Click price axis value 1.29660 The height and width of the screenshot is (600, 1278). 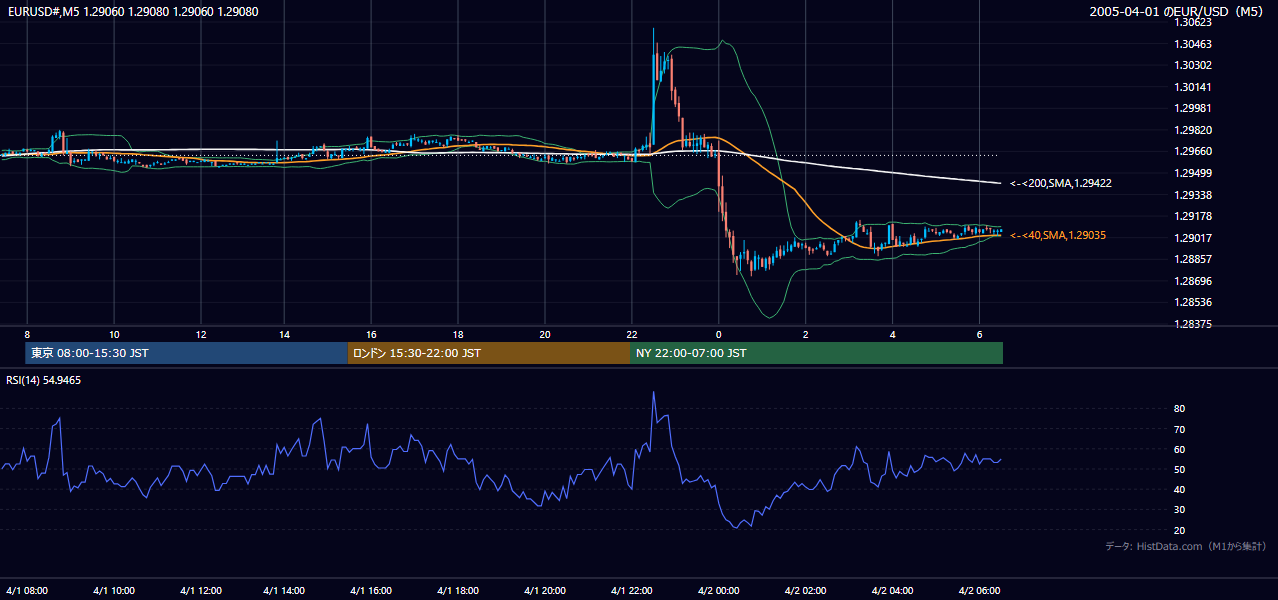(x=1194, y=151)
